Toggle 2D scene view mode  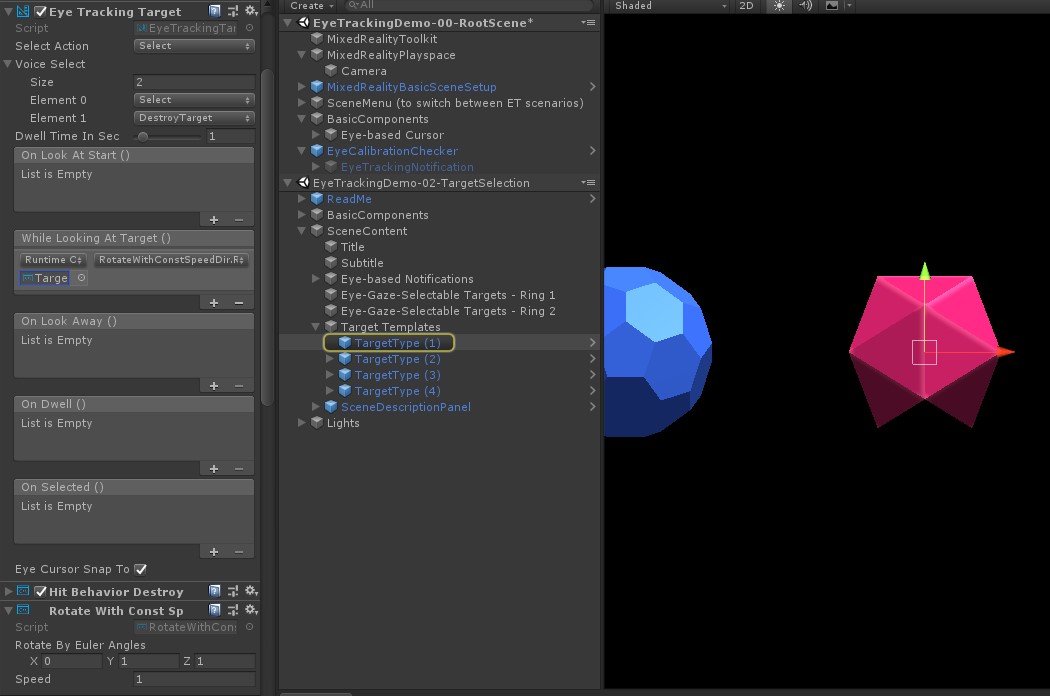746,5
